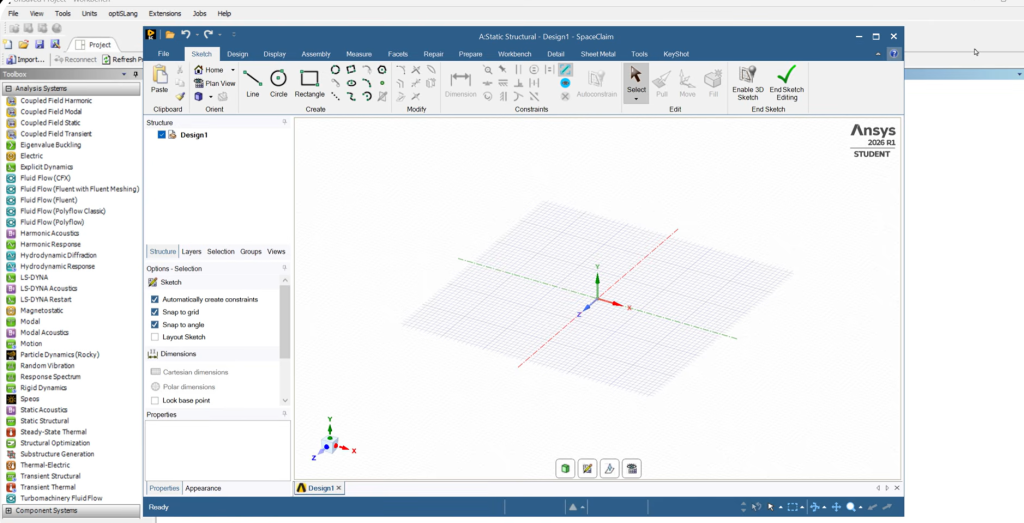
Task: Click the green solid mode icon in viewport
Action: 566,468
